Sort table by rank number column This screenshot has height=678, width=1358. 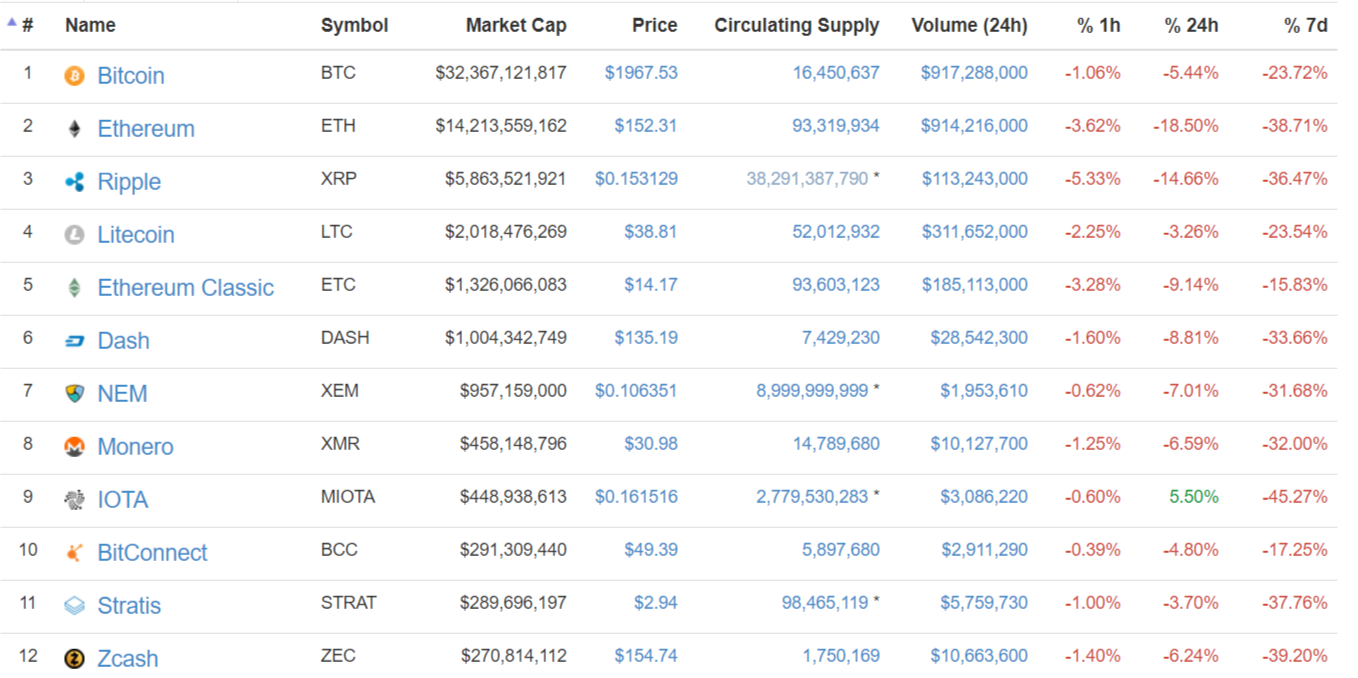point(27,25)
